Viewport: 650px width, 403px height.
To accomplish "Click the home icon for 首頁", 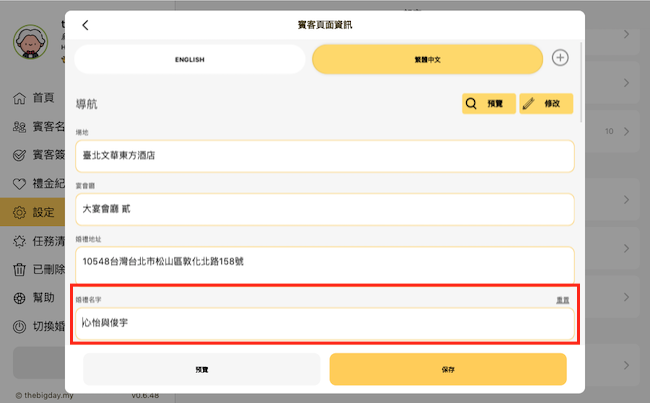I will (x=19, y=98).
